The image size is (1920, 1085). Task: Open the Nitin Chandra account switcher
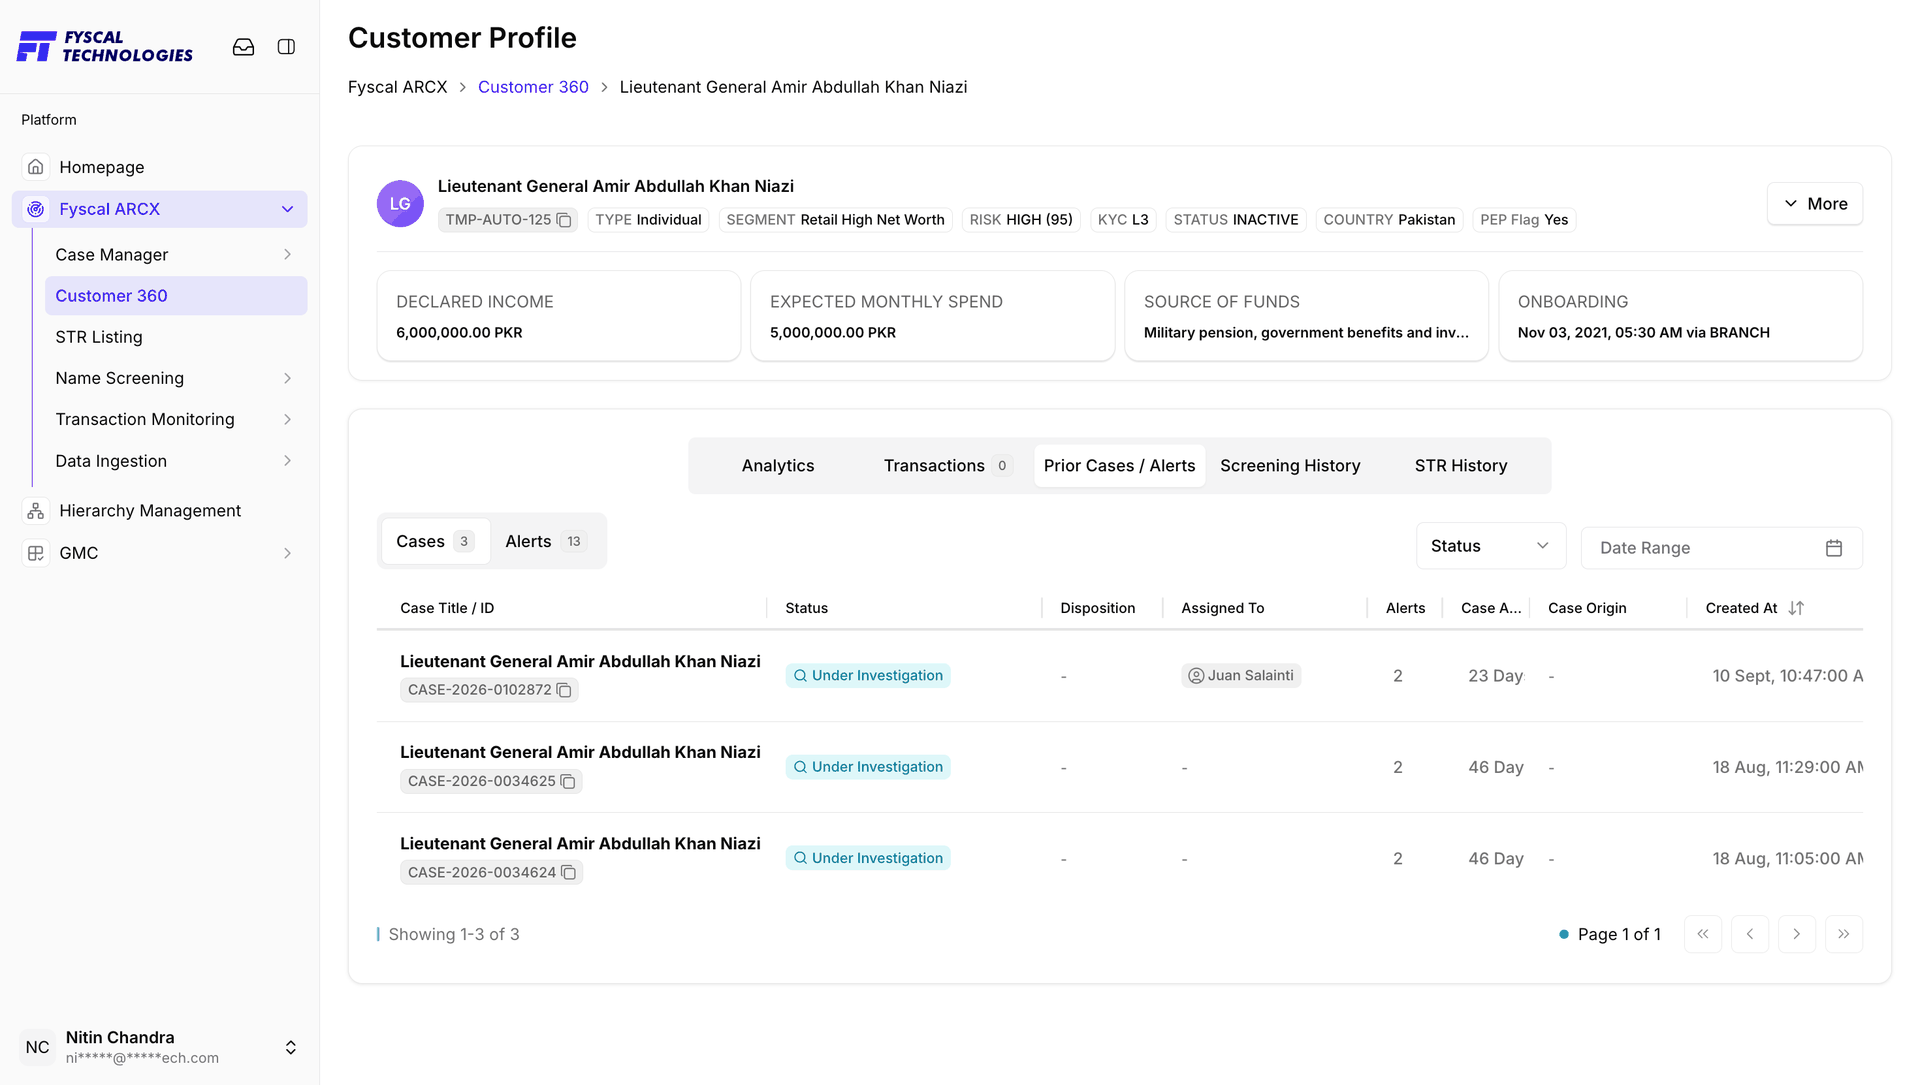[x=290, y=1047]
